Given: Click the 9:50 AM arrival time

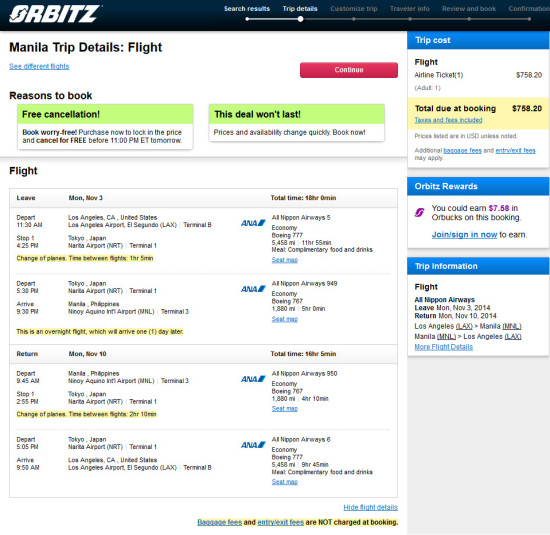Looking at the screenshot, I should (x=28, y=468).
